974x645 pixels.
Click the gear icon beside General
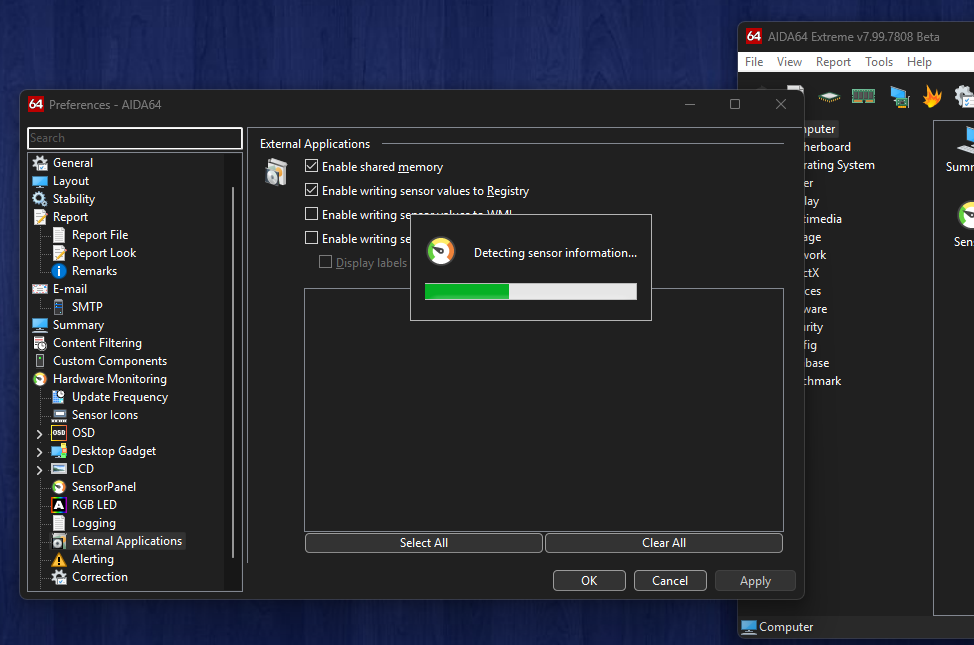coord(40,163)
